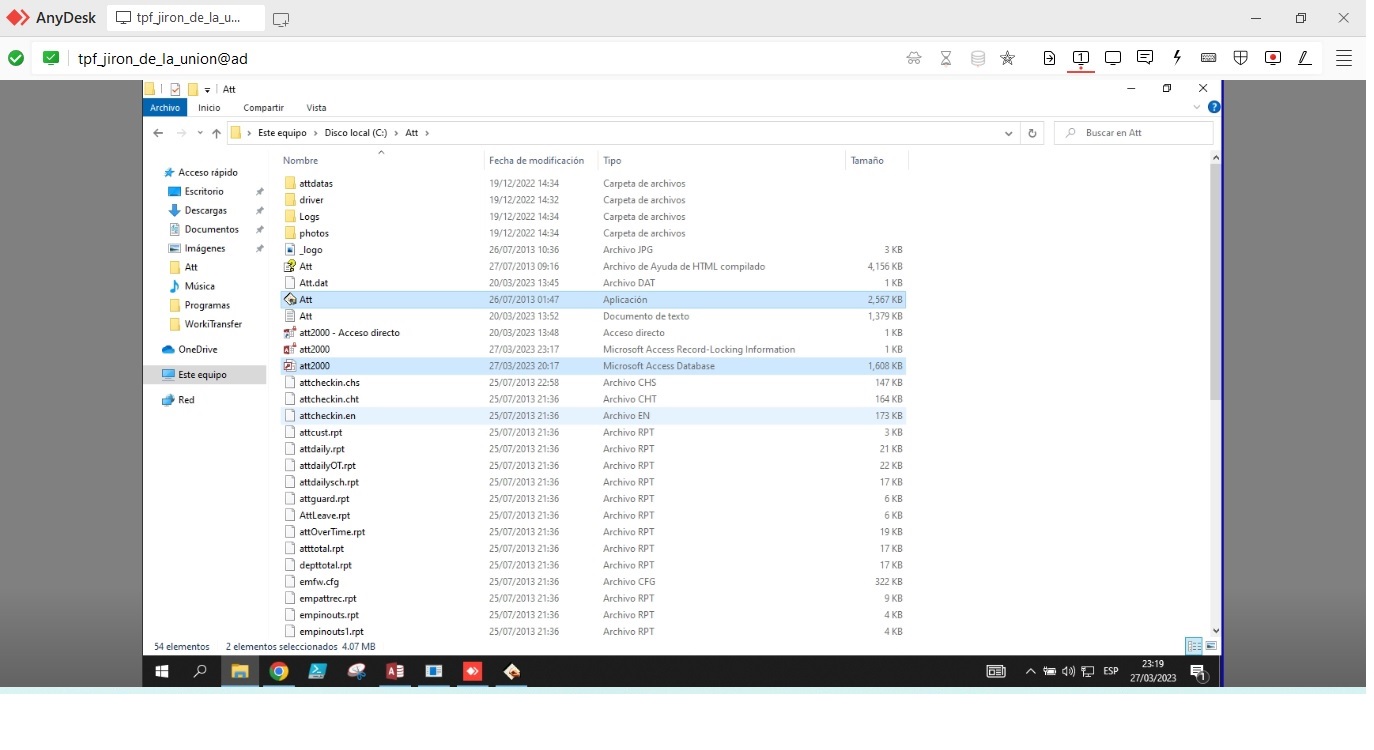The width and height of the screenshot is (1374, 750).
Task: Show hidden tray icons chevron
Action: pos(1030,672)
